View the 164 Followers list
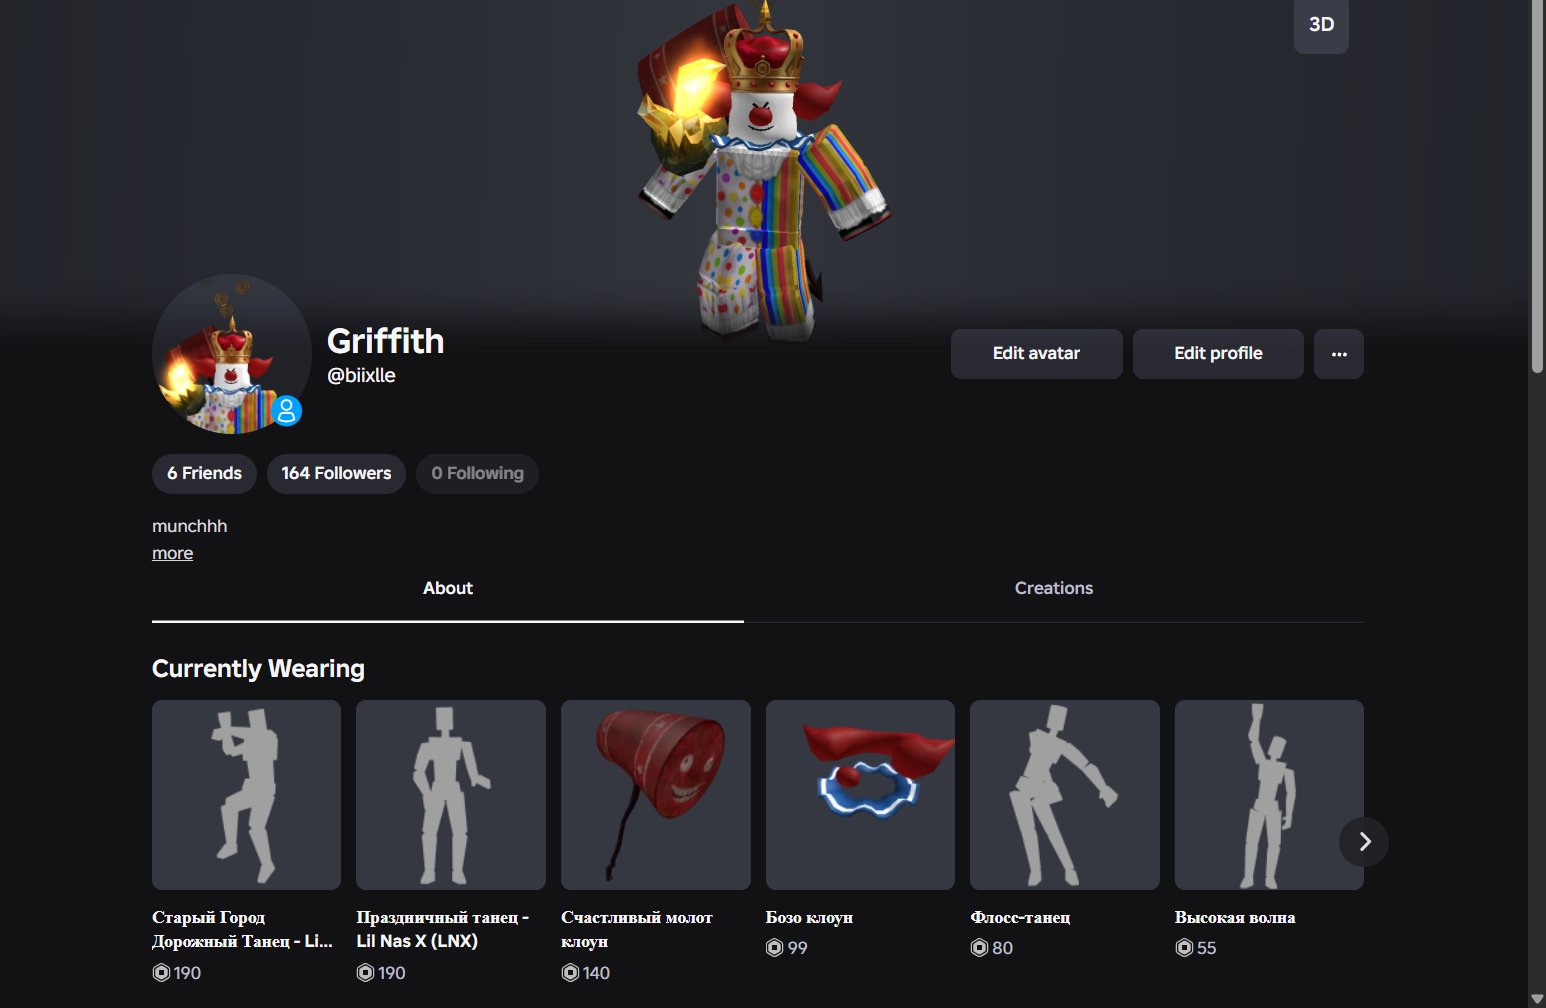The image size is (1546, 1008). point(336,474)
